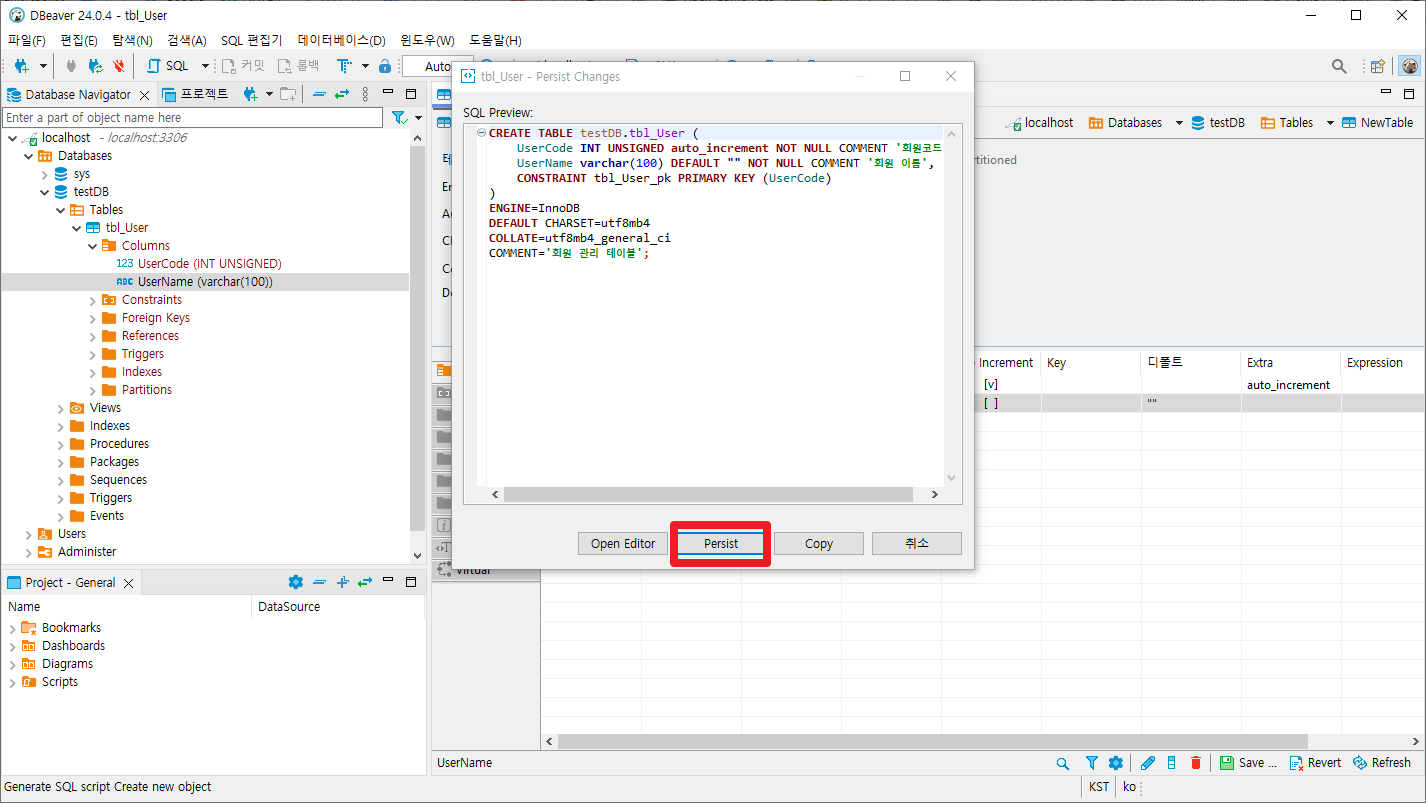Open the dropdown arrow after Databases breadcrumb
The image size is (1426, 803).
click(x=1179, y=123)
